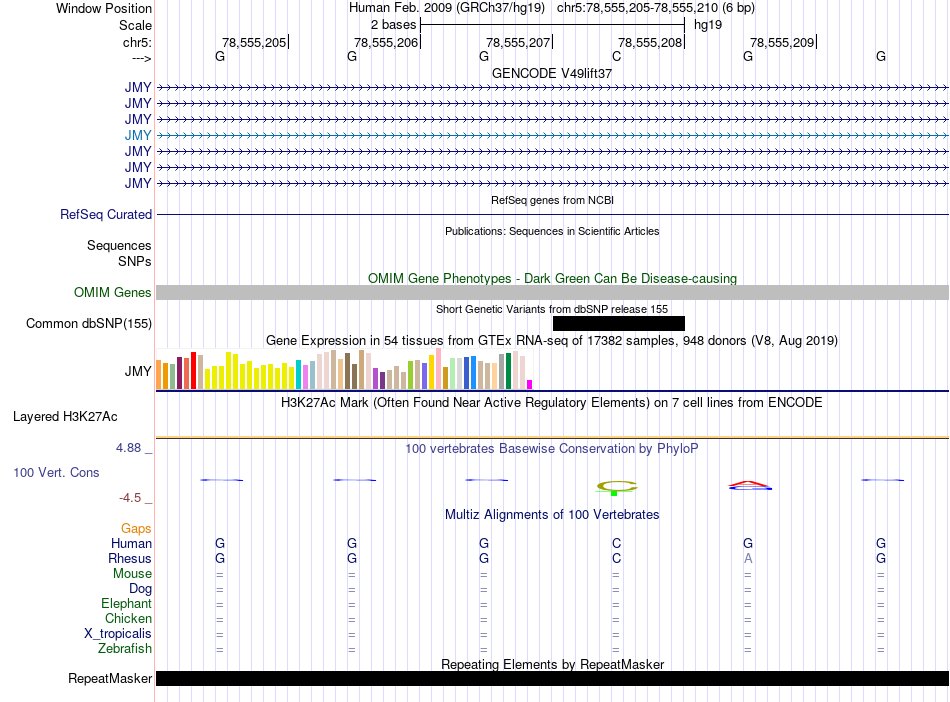
Task: Click the 100 Vert. Cons label
Action: pyautogui.click(x=56, y=472)
